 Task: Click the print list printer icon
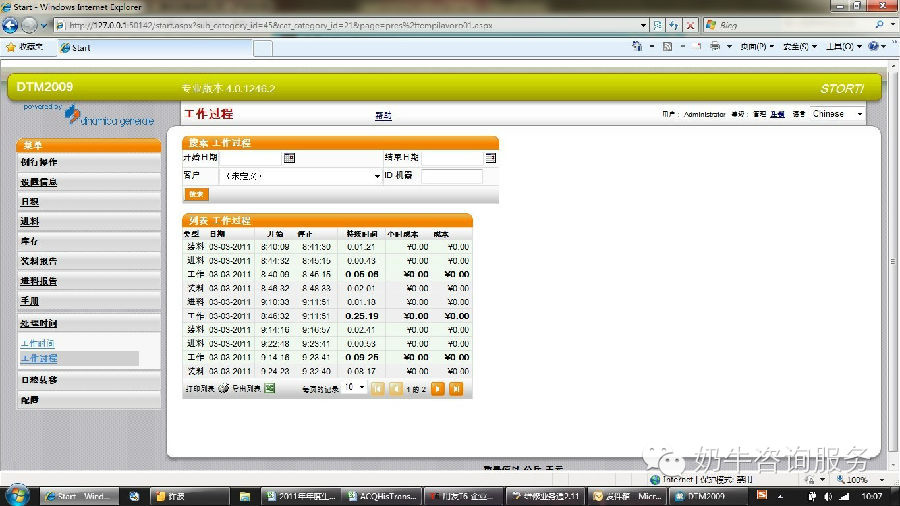point(223,388)
